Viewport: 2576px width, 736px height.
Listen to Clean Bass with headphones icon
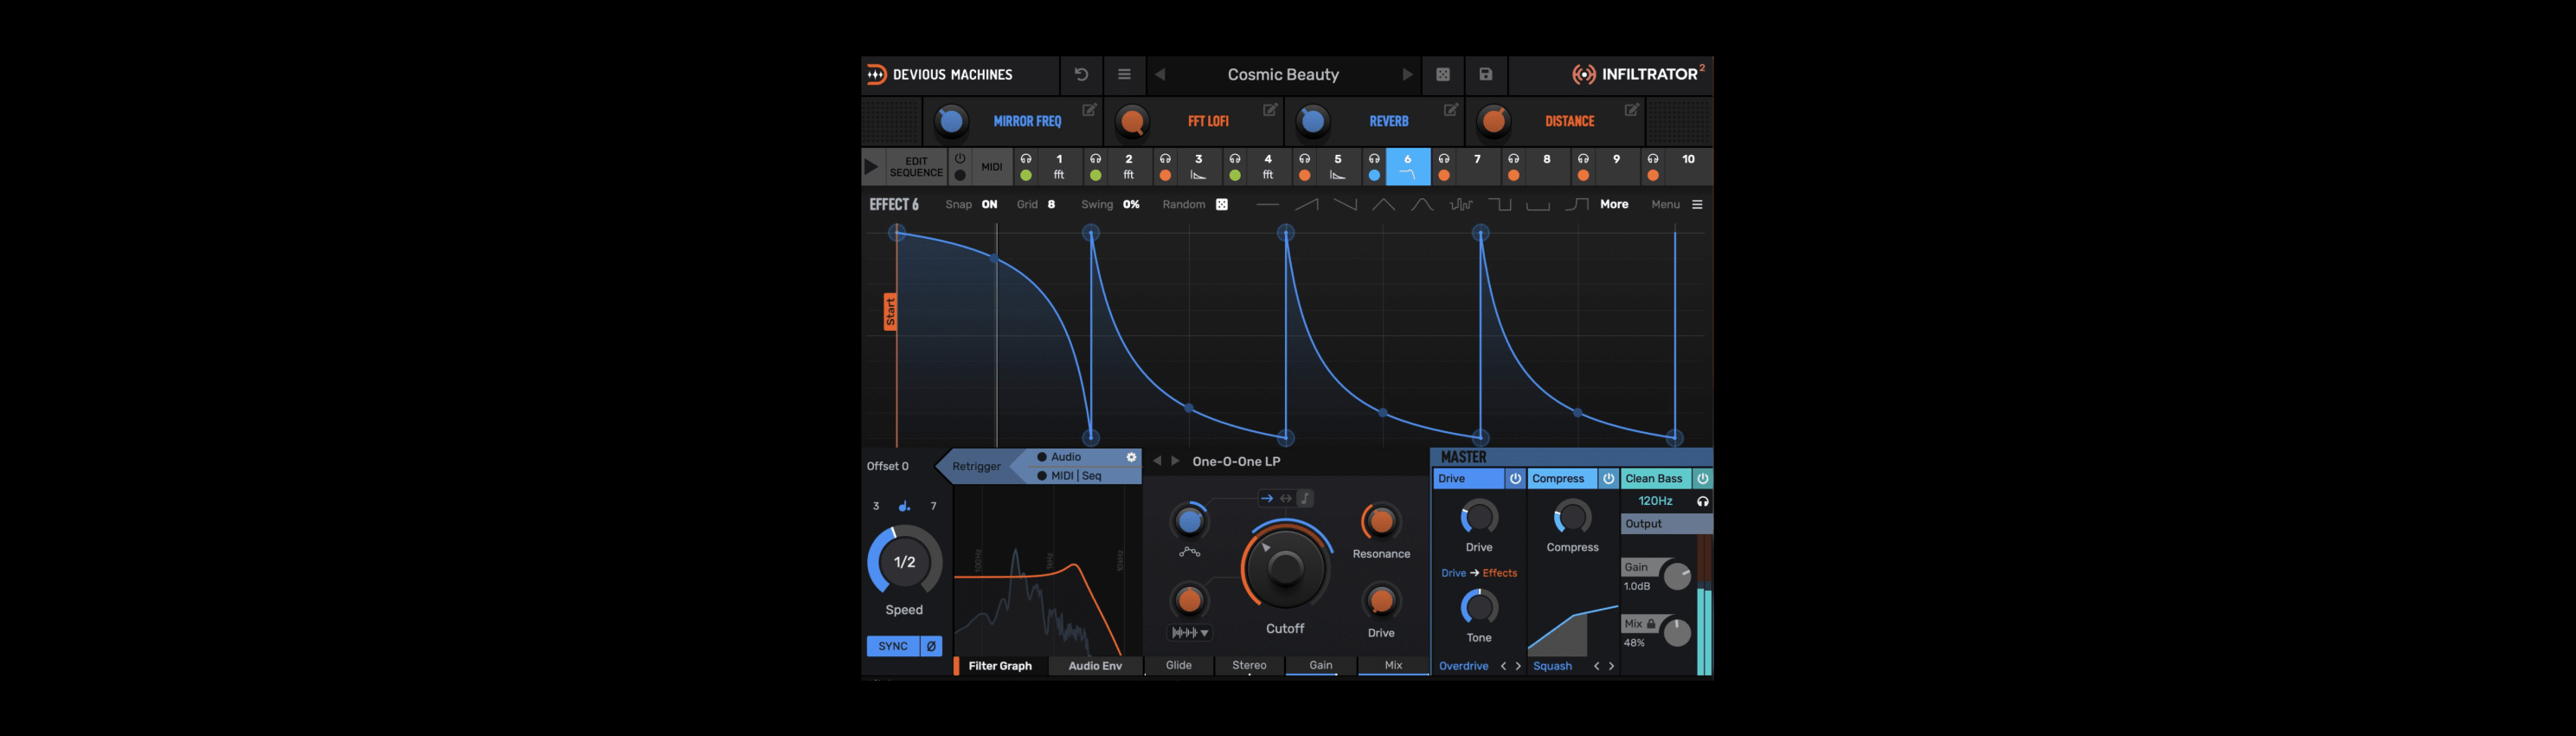(1702, 501)
